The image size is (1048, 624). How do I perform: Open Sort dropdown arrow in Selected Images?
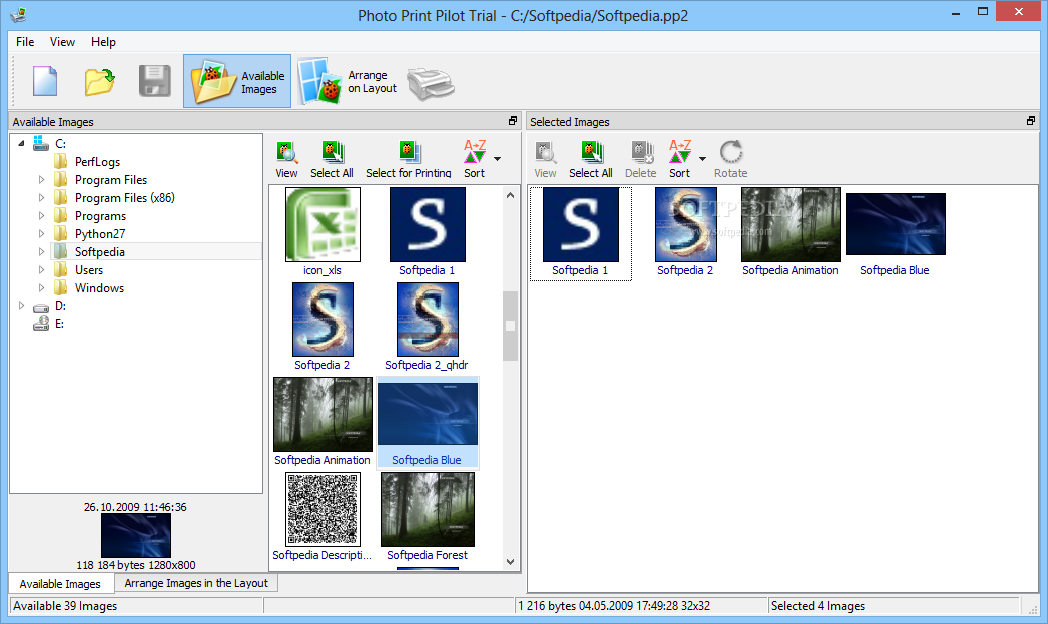pos(702,159)
